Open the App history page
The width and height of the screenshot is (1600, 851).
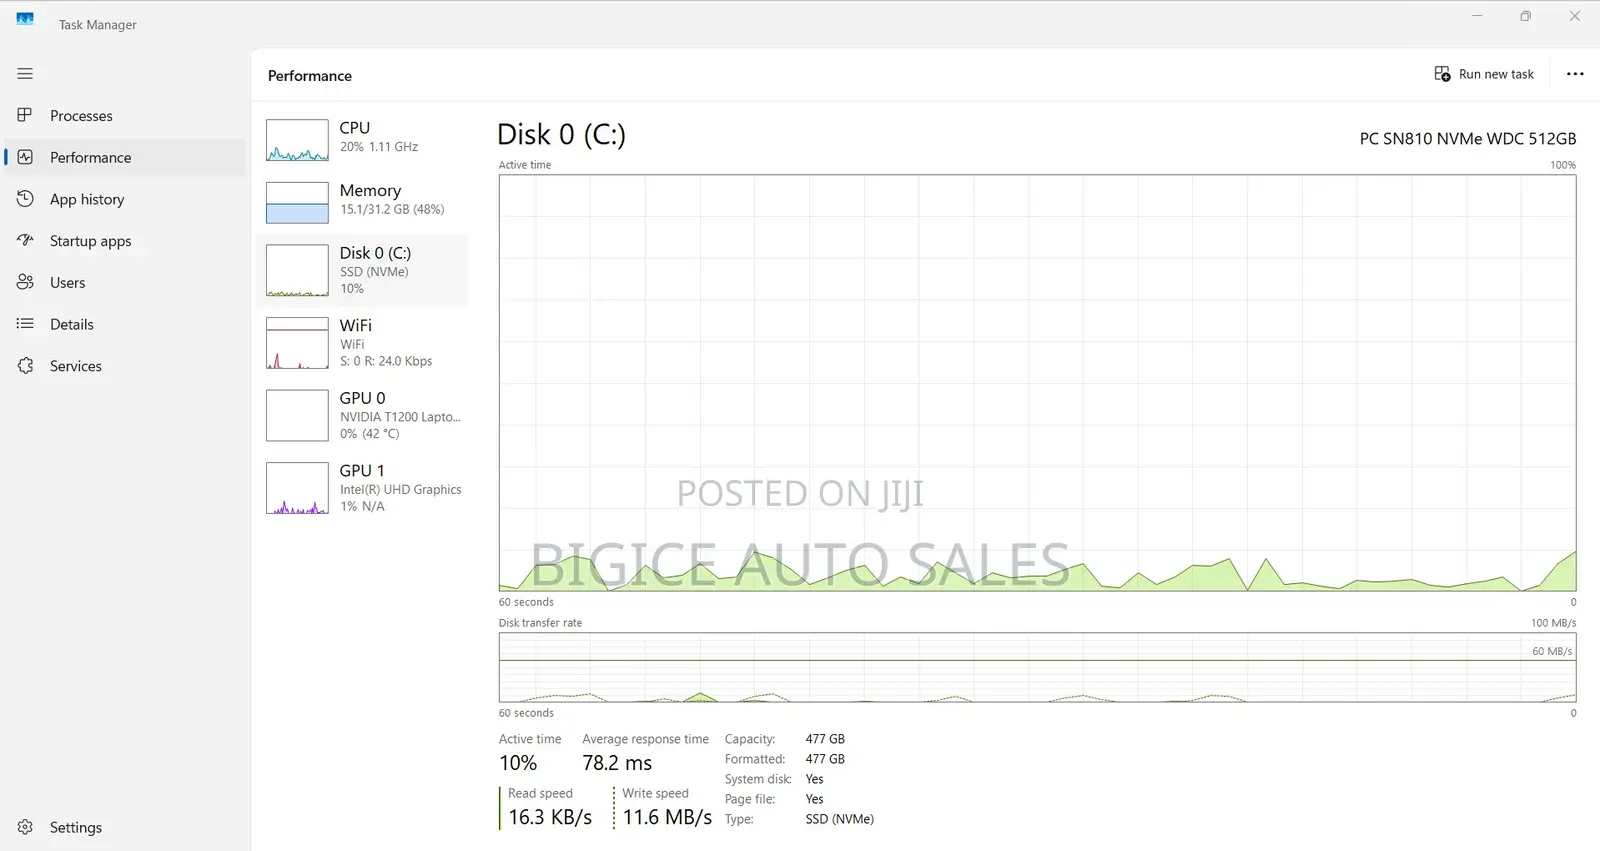click(125, 199)
